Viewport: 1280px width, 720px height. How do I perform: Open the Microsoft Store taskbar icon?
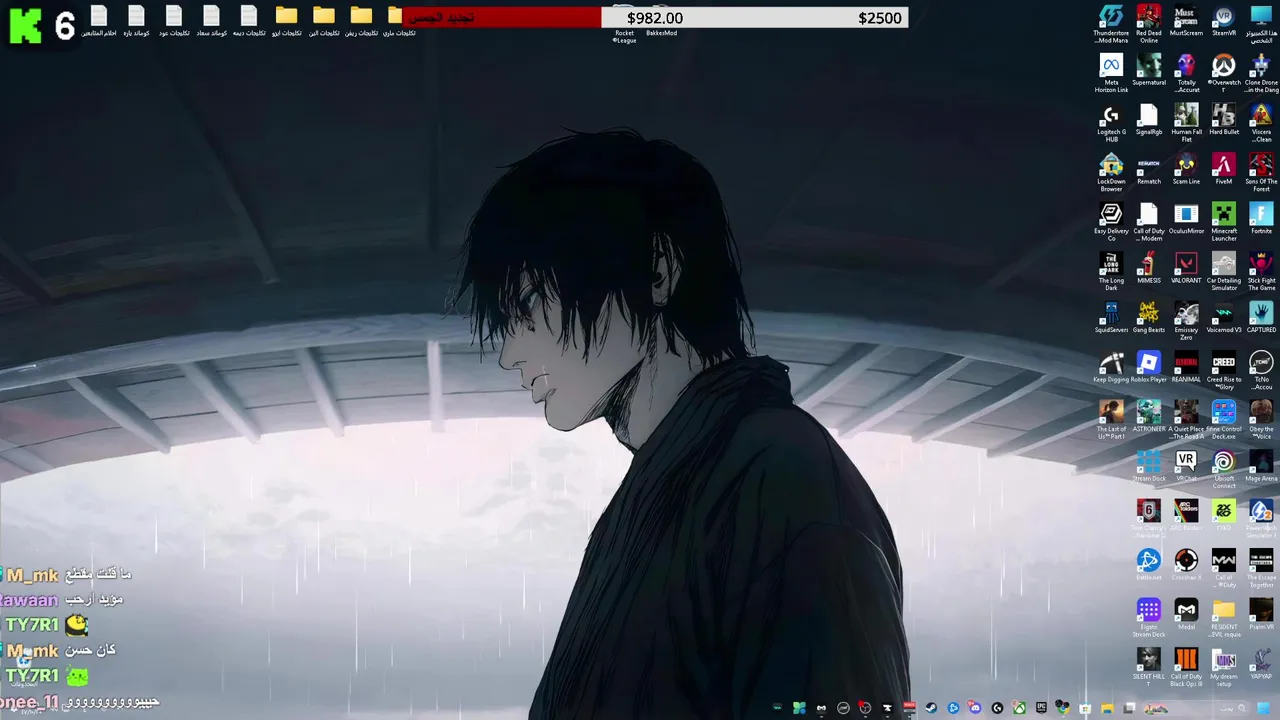point(1085,708)
